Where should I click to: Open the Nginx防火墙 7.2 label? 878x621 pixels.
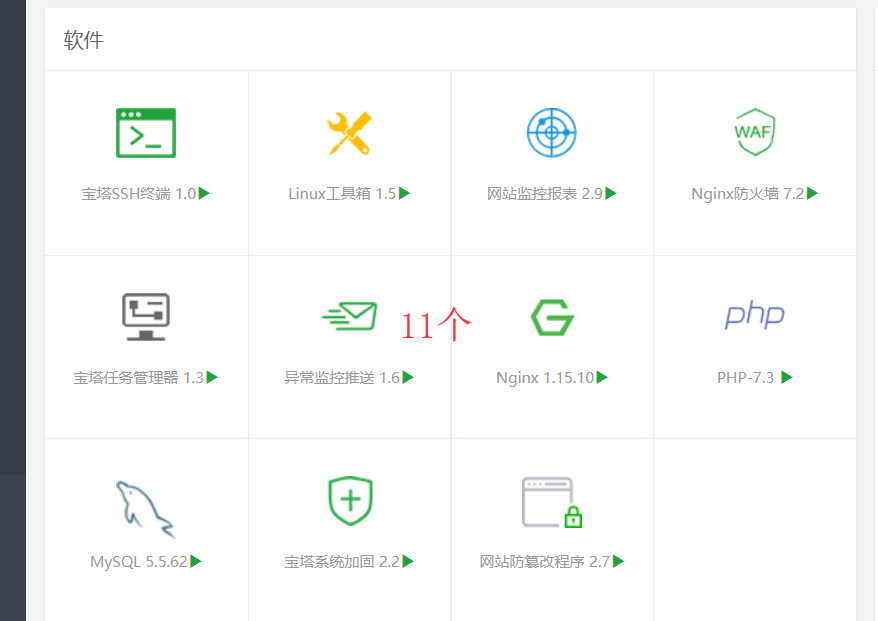tap(748, 194)
